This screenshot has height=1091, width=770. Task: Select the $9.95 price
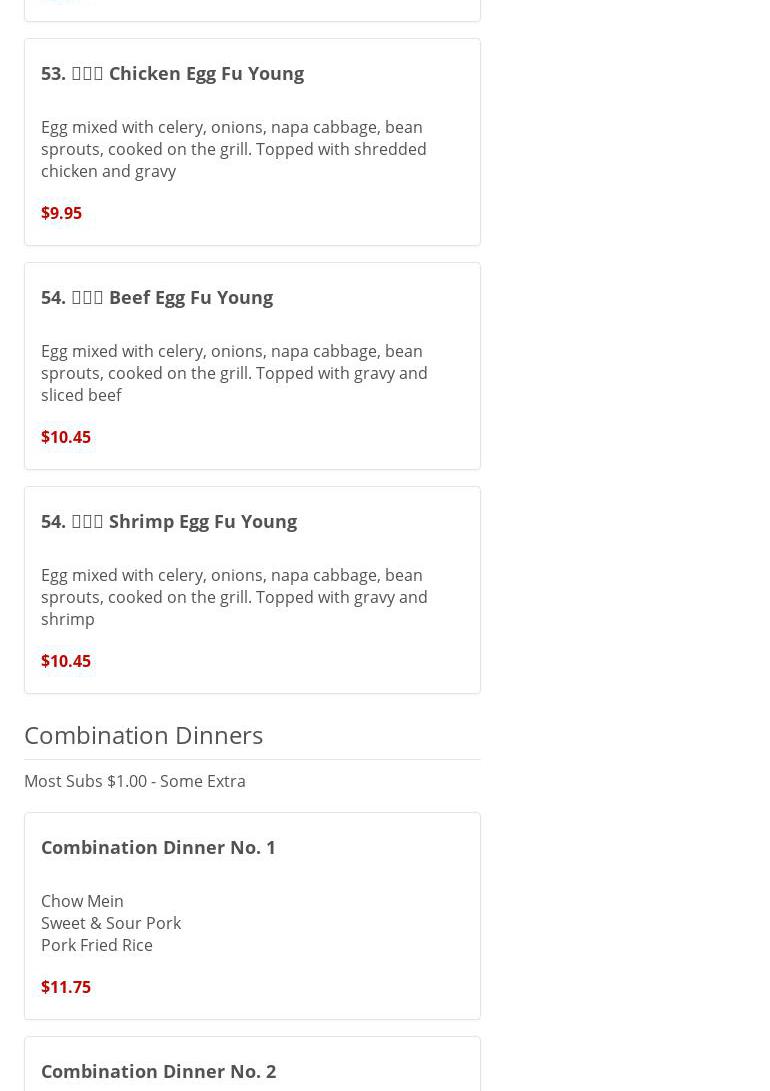click(61, 213)
